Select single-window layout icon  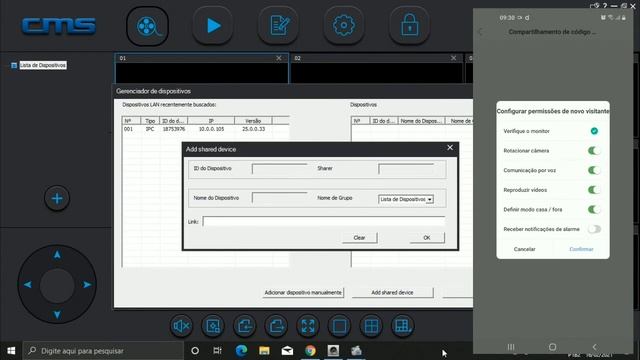[339, 326]
